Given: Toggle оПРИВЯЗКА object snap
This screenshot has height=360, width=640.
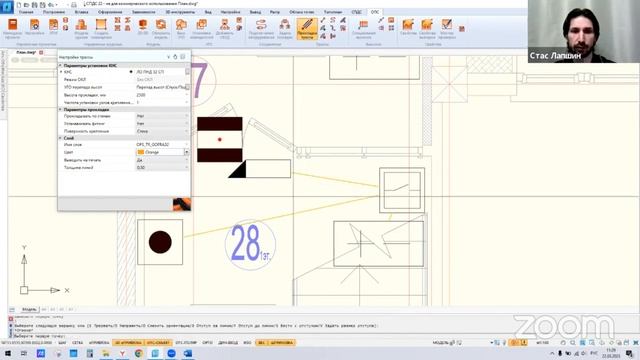Looking at the screenshot, I should [x=99, y=342].
